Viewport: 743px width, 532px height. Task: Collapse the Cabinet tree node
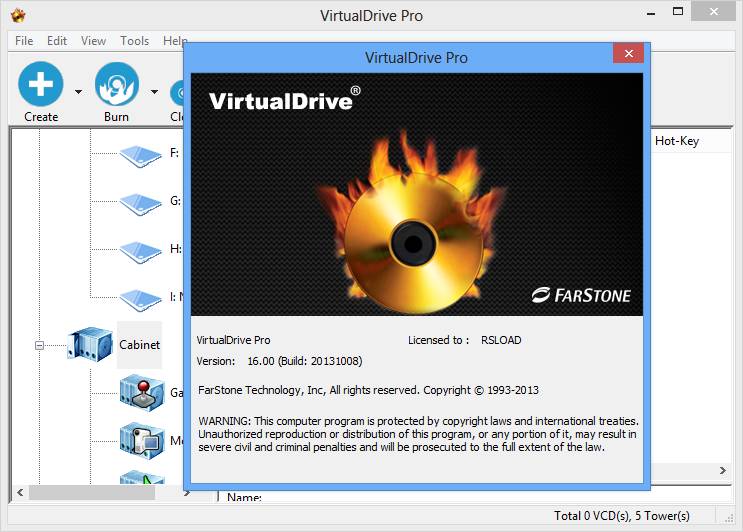(39, 345)
